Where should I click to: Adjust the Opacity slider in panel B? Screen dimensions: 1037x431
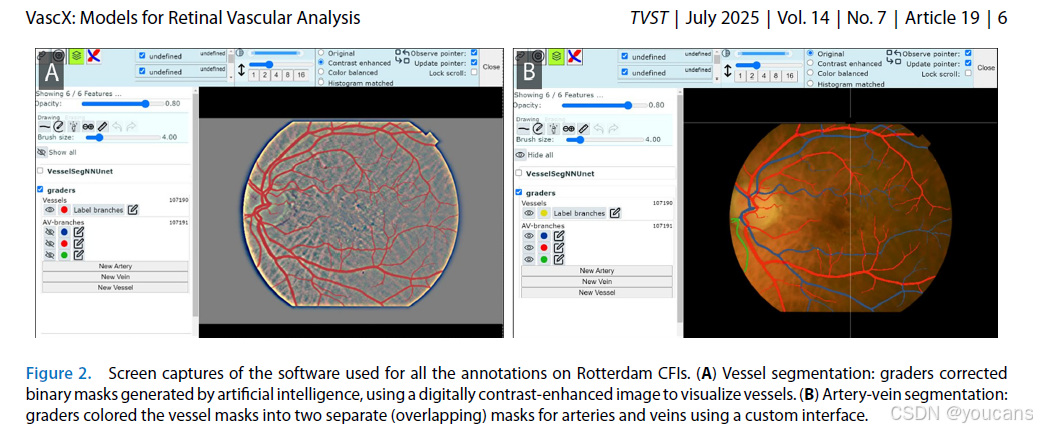click(604, 105)
